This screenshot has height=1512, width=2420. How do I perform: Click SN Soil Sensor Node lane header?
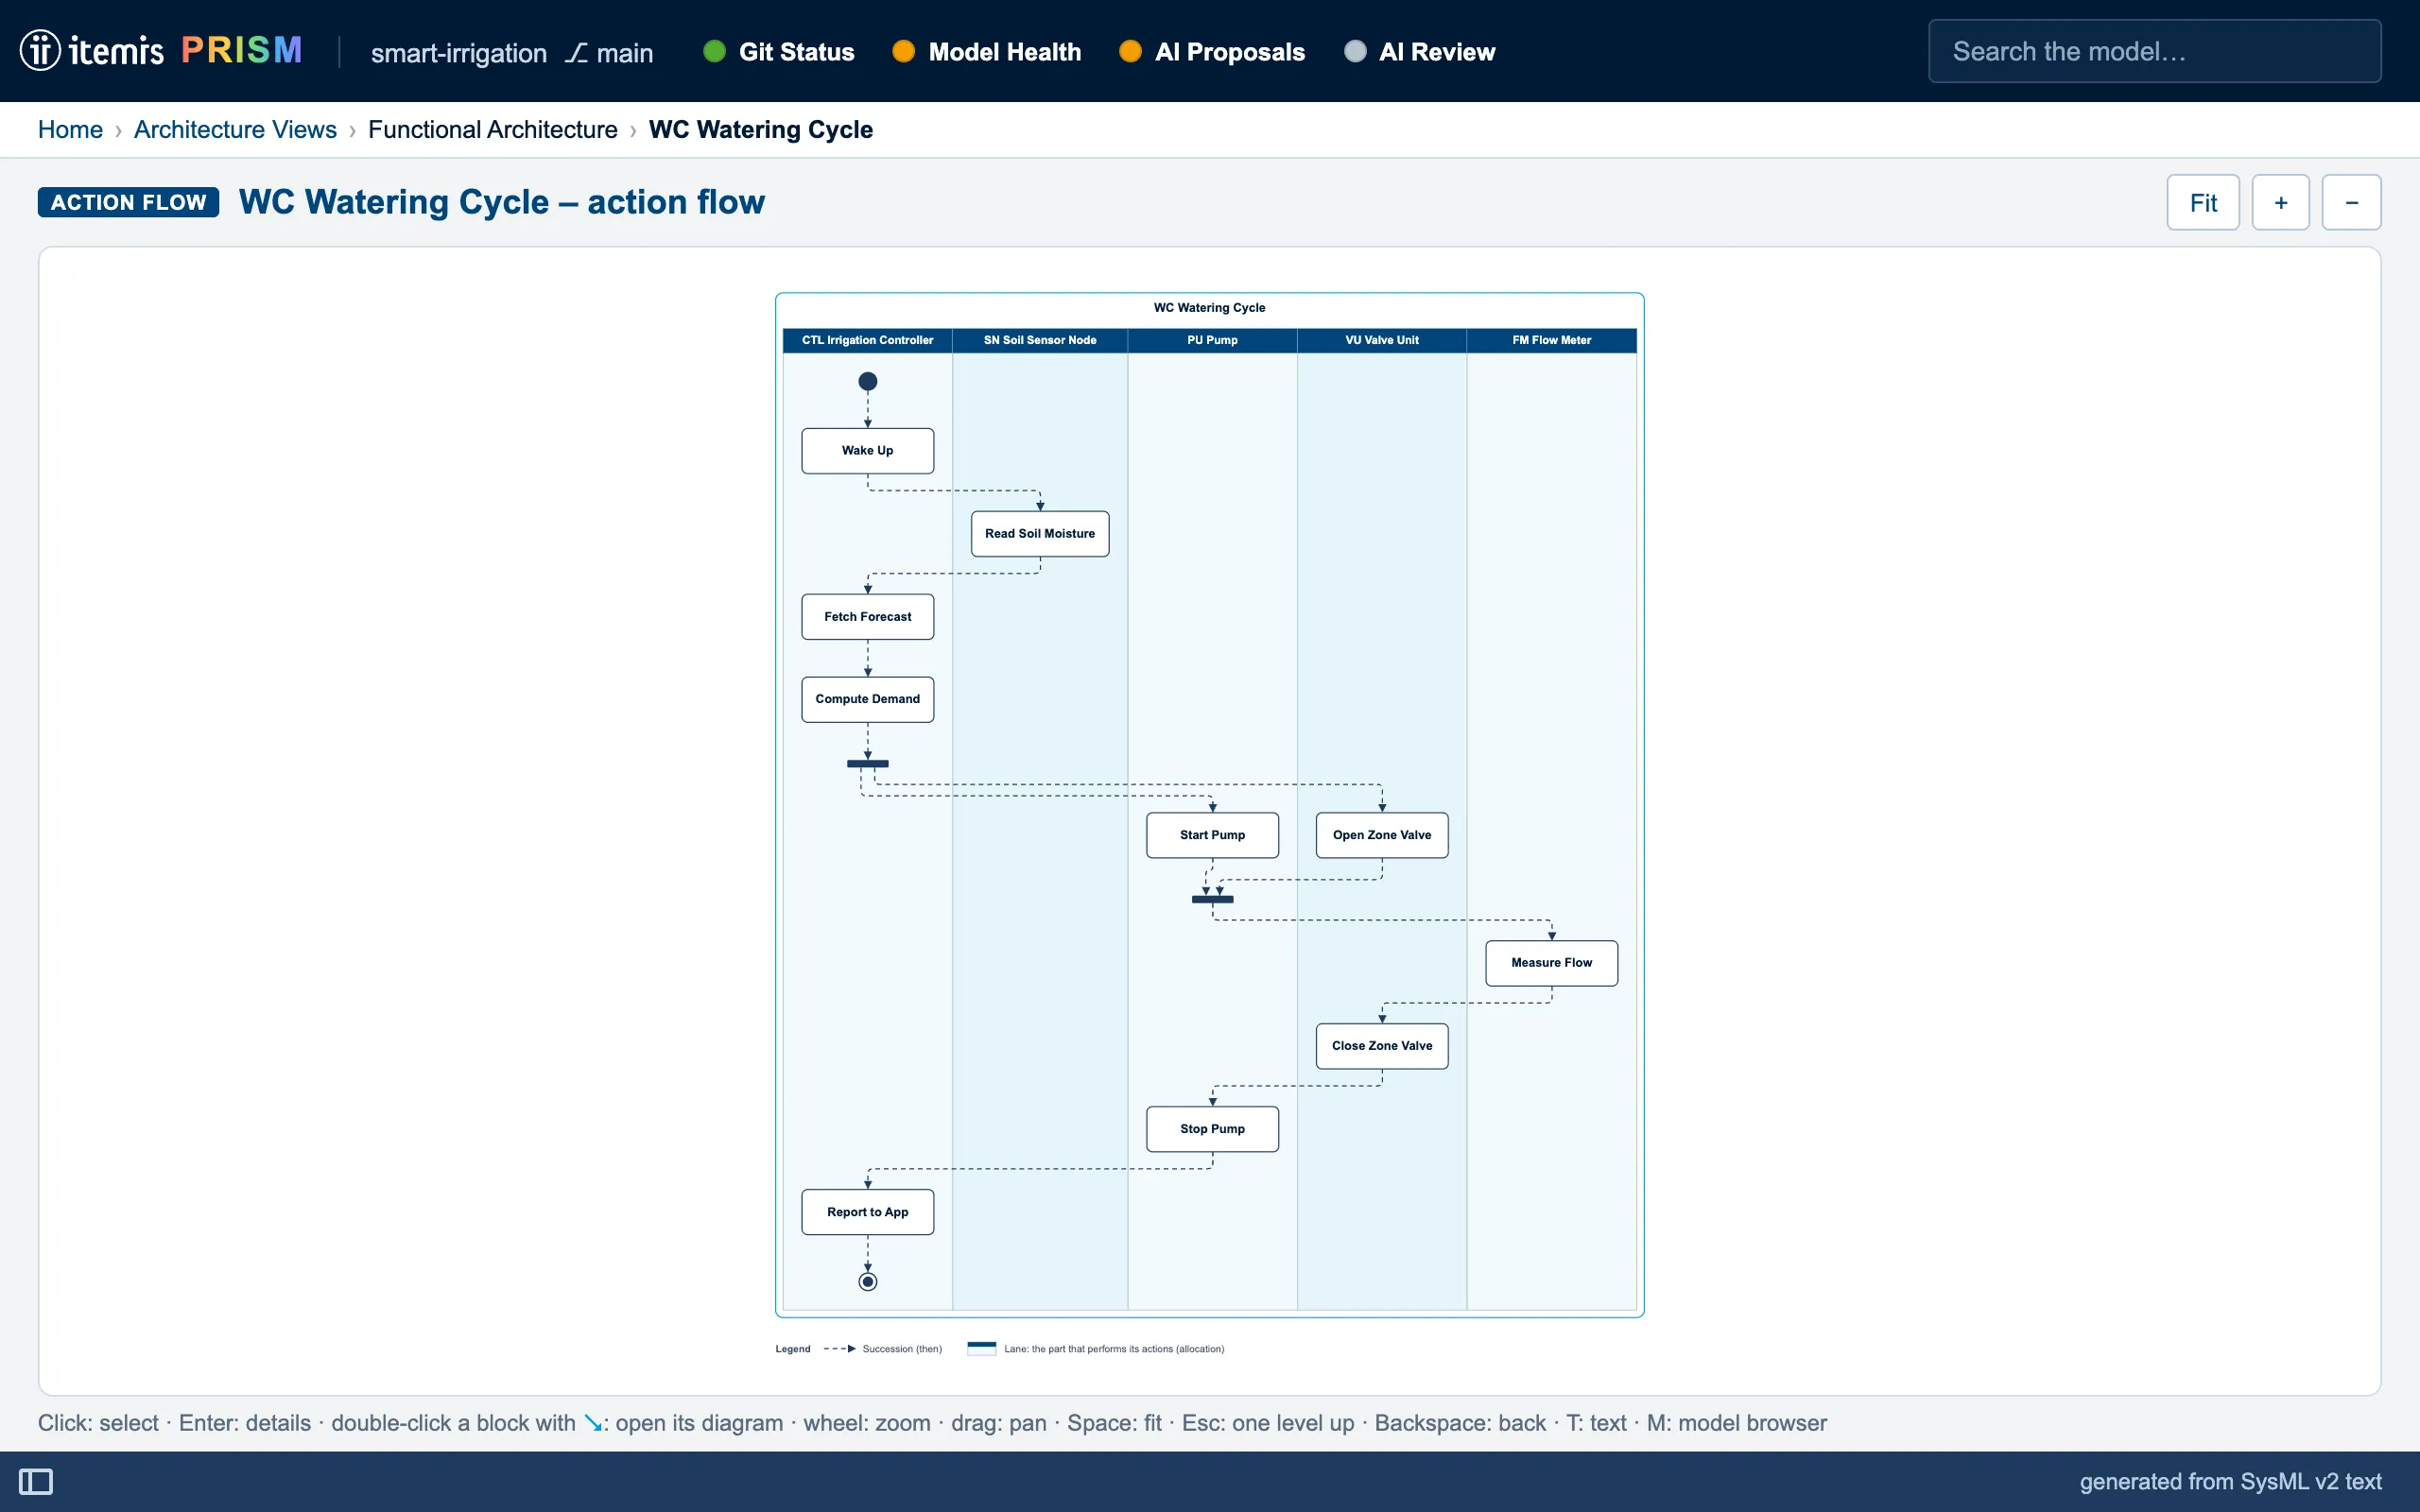[x=1040, y=340]
